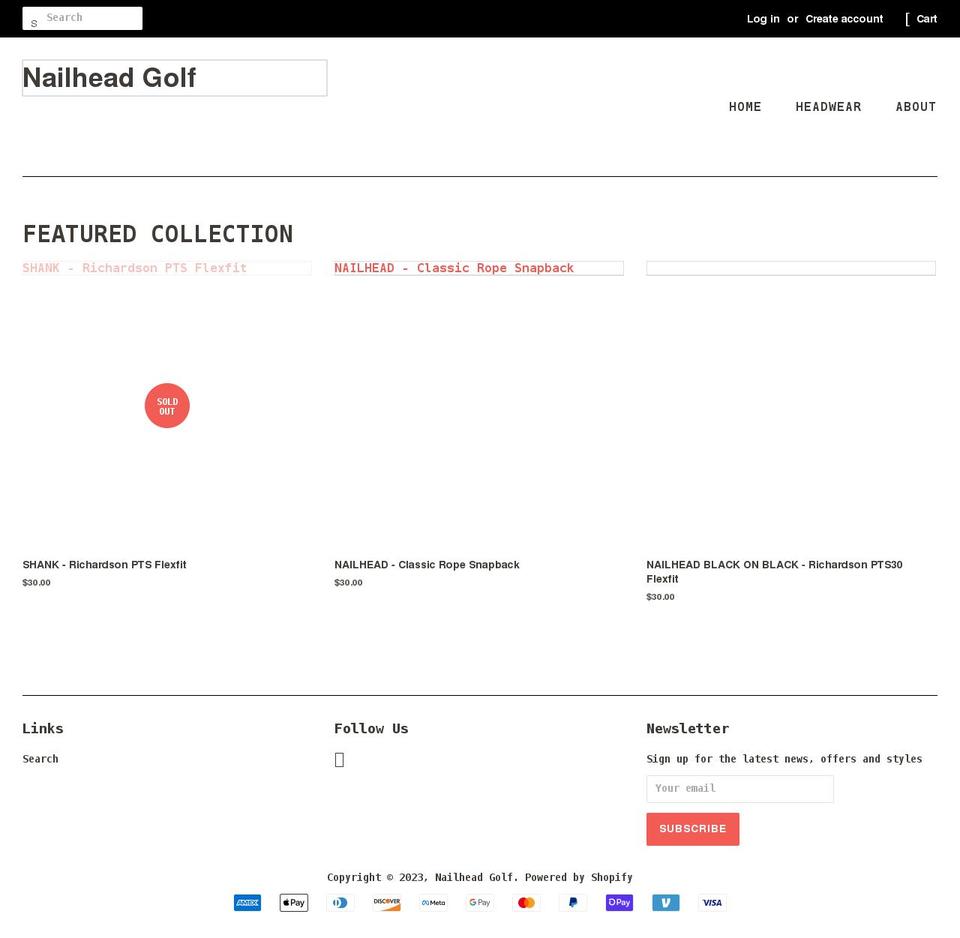This screenshot has height=938, width=960.
Task: Click the search submit icon in top bar
Action: (x=34, y=23)
